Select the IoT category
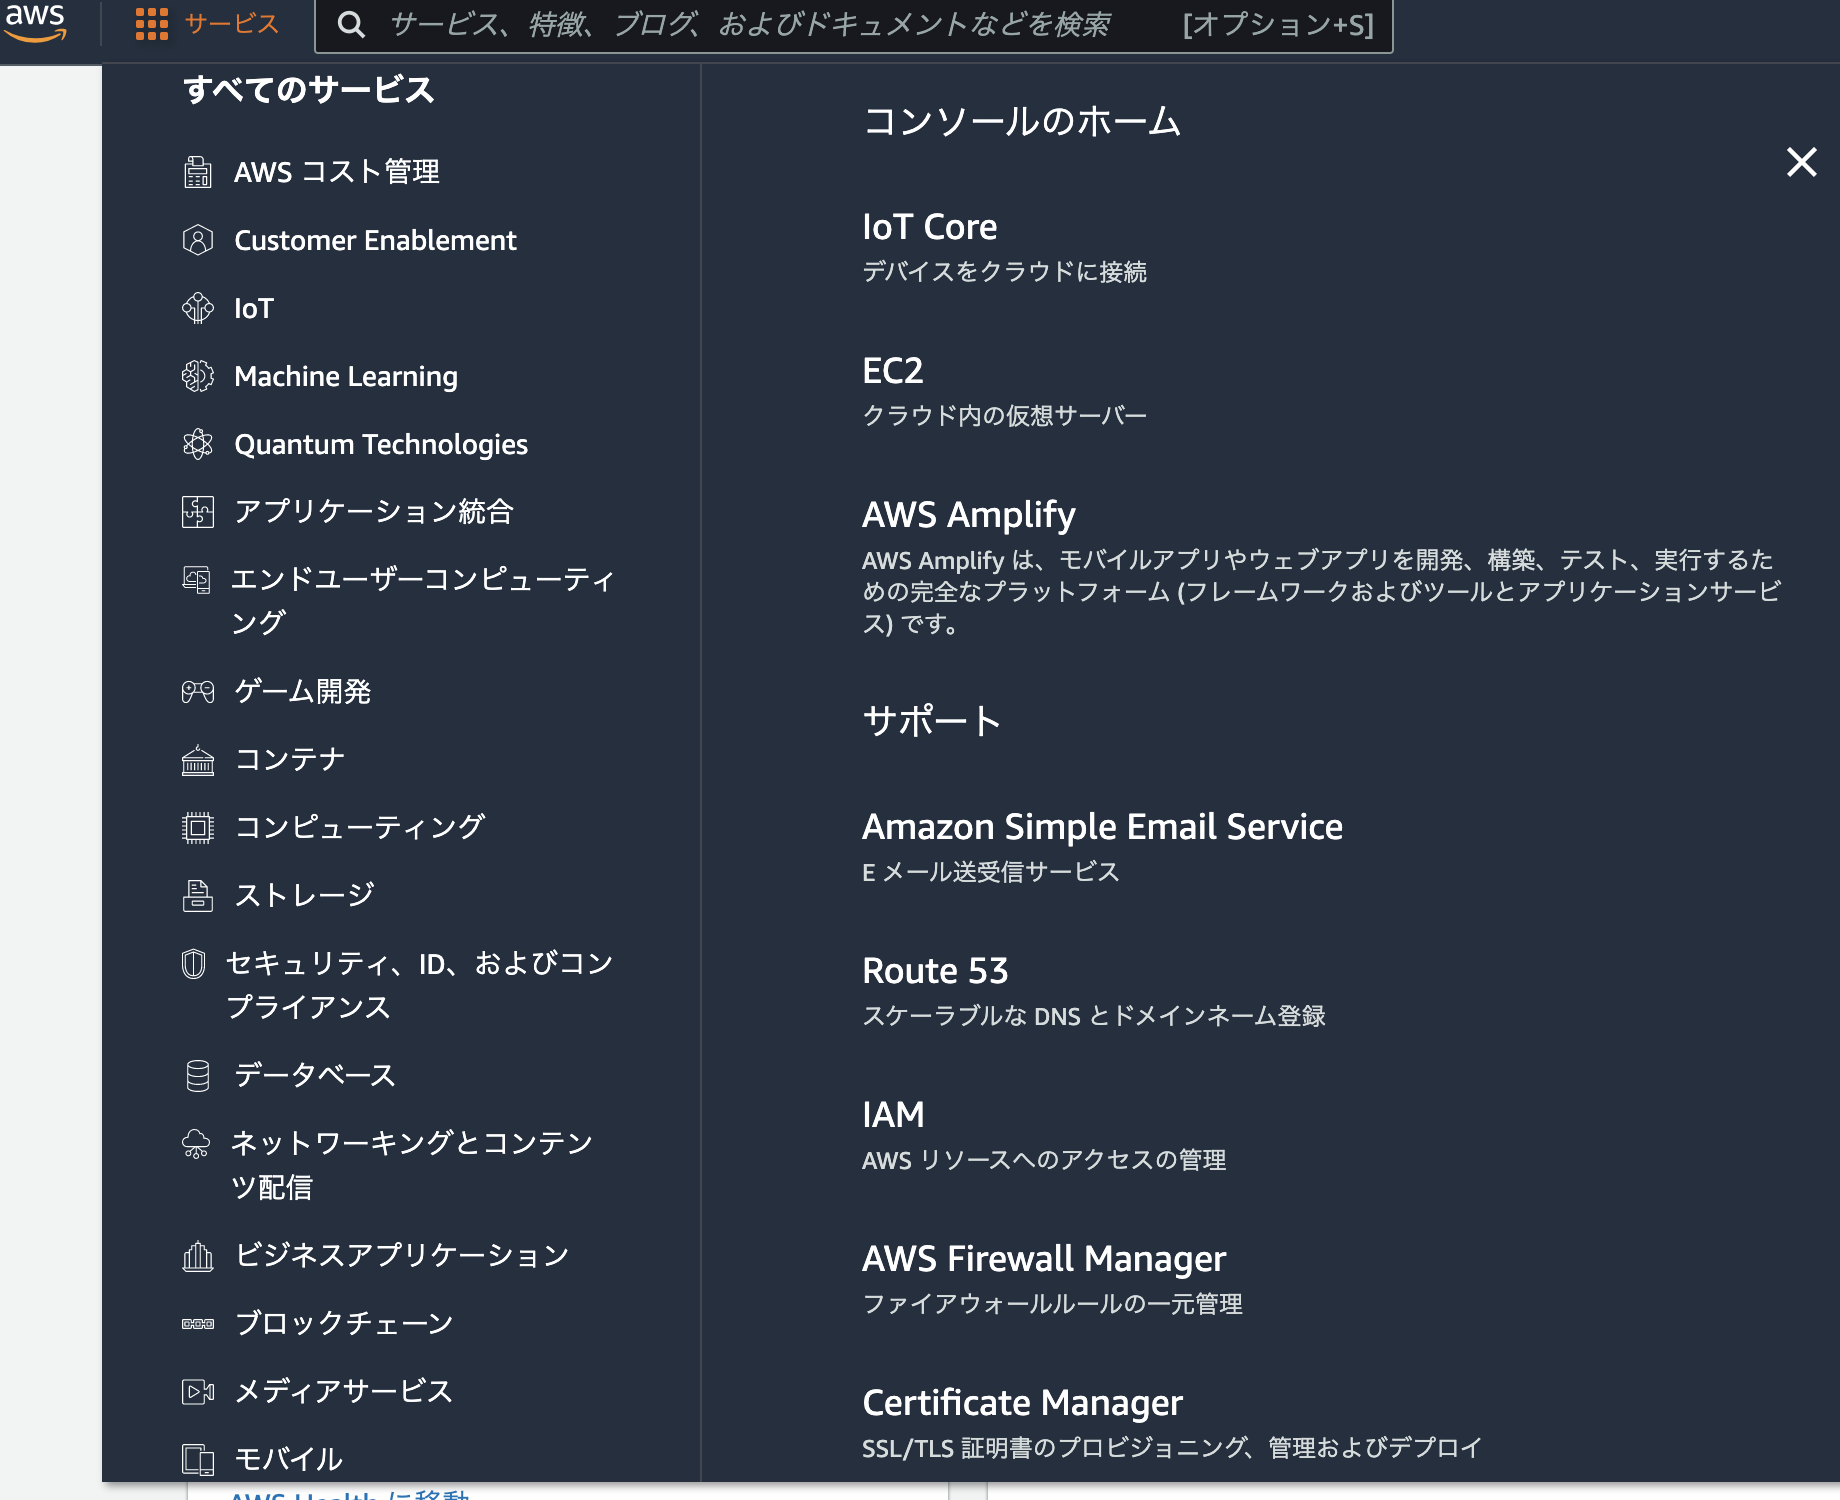1840x1500 pixels. pos(254,308)
